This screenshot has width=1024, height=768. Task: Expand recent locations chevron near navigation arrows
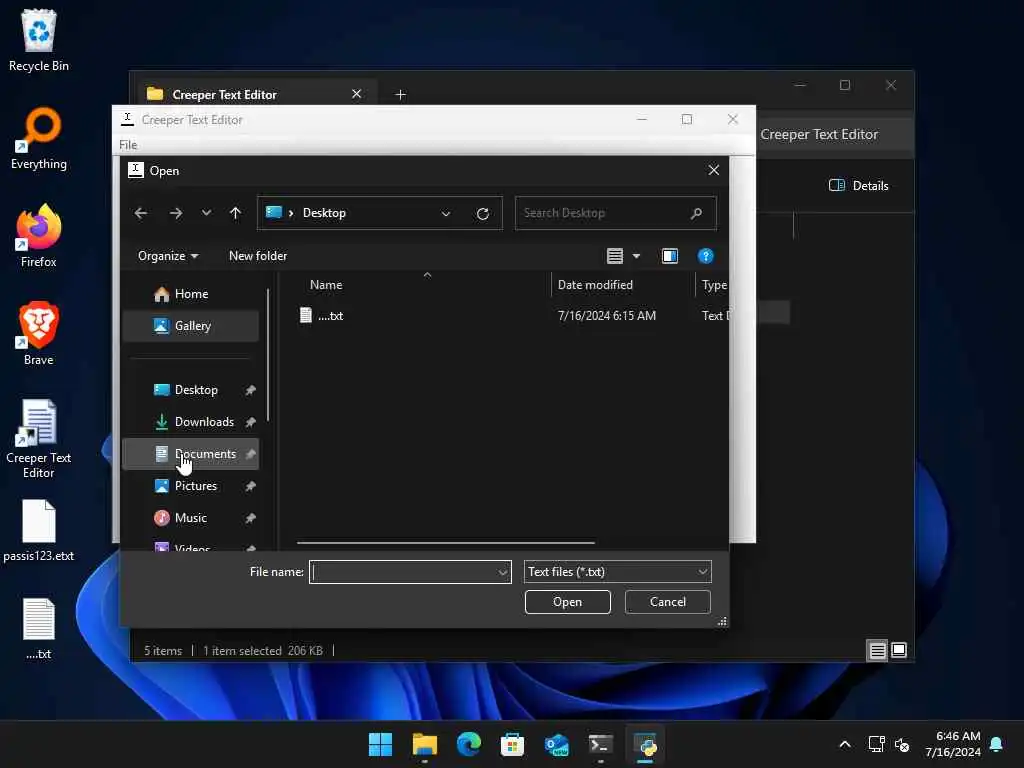coord(206,213)
